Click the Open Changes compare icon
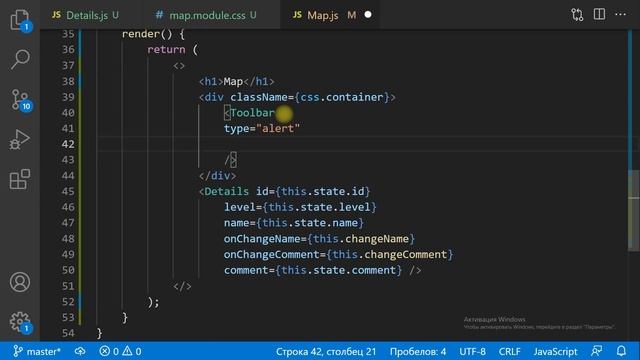Viewport: 640px width, 360px height. (x=577, y=15)
